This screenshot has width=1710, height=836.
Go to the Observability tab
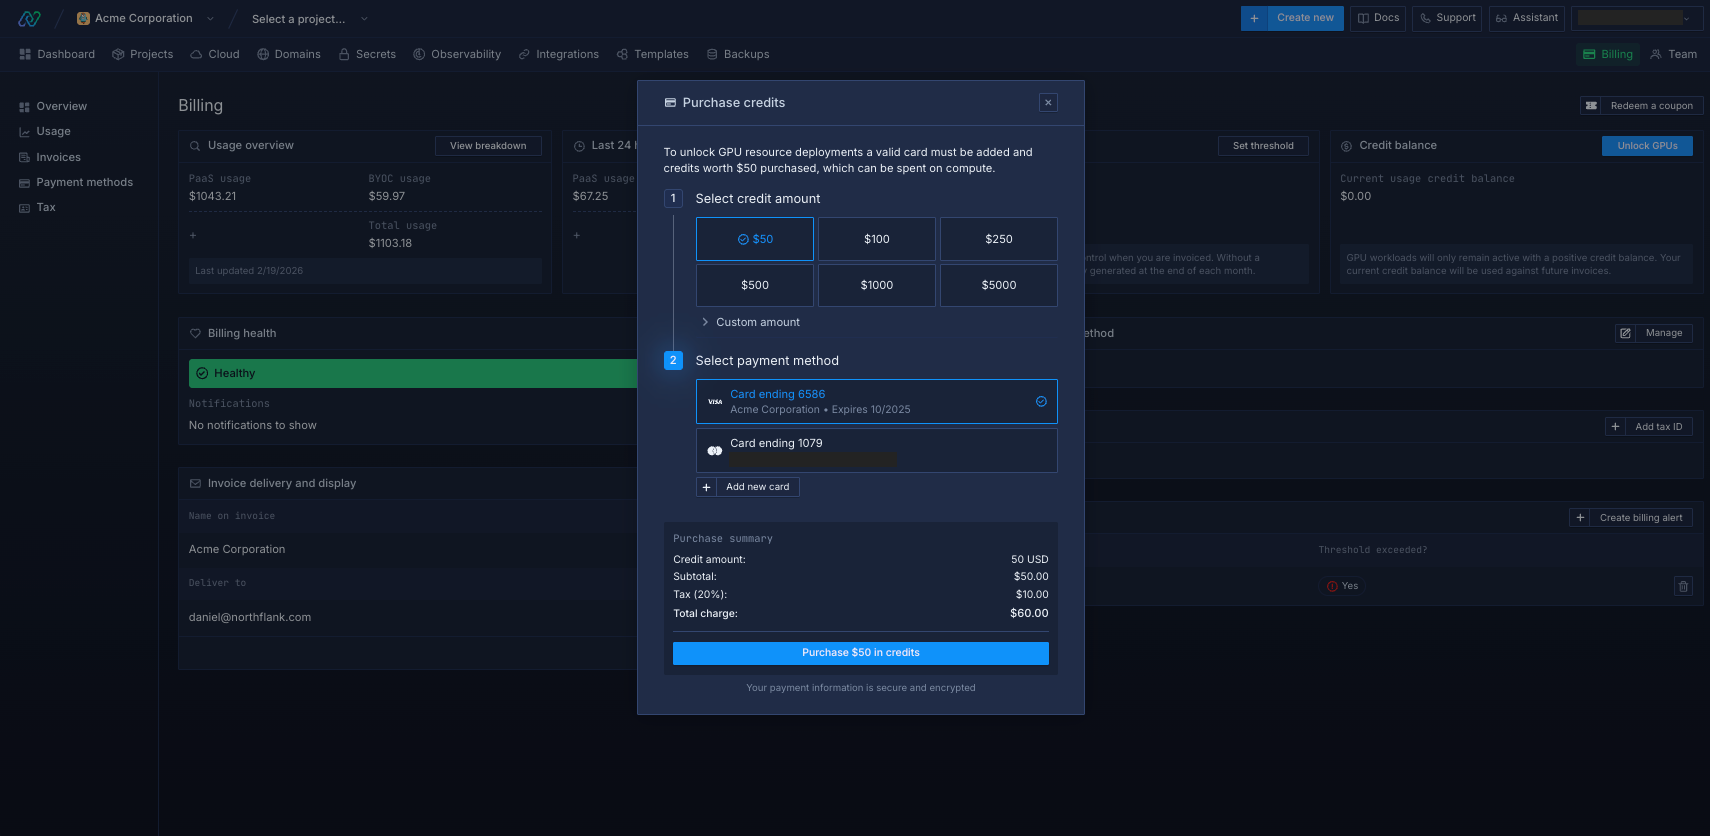pos(457,54)
